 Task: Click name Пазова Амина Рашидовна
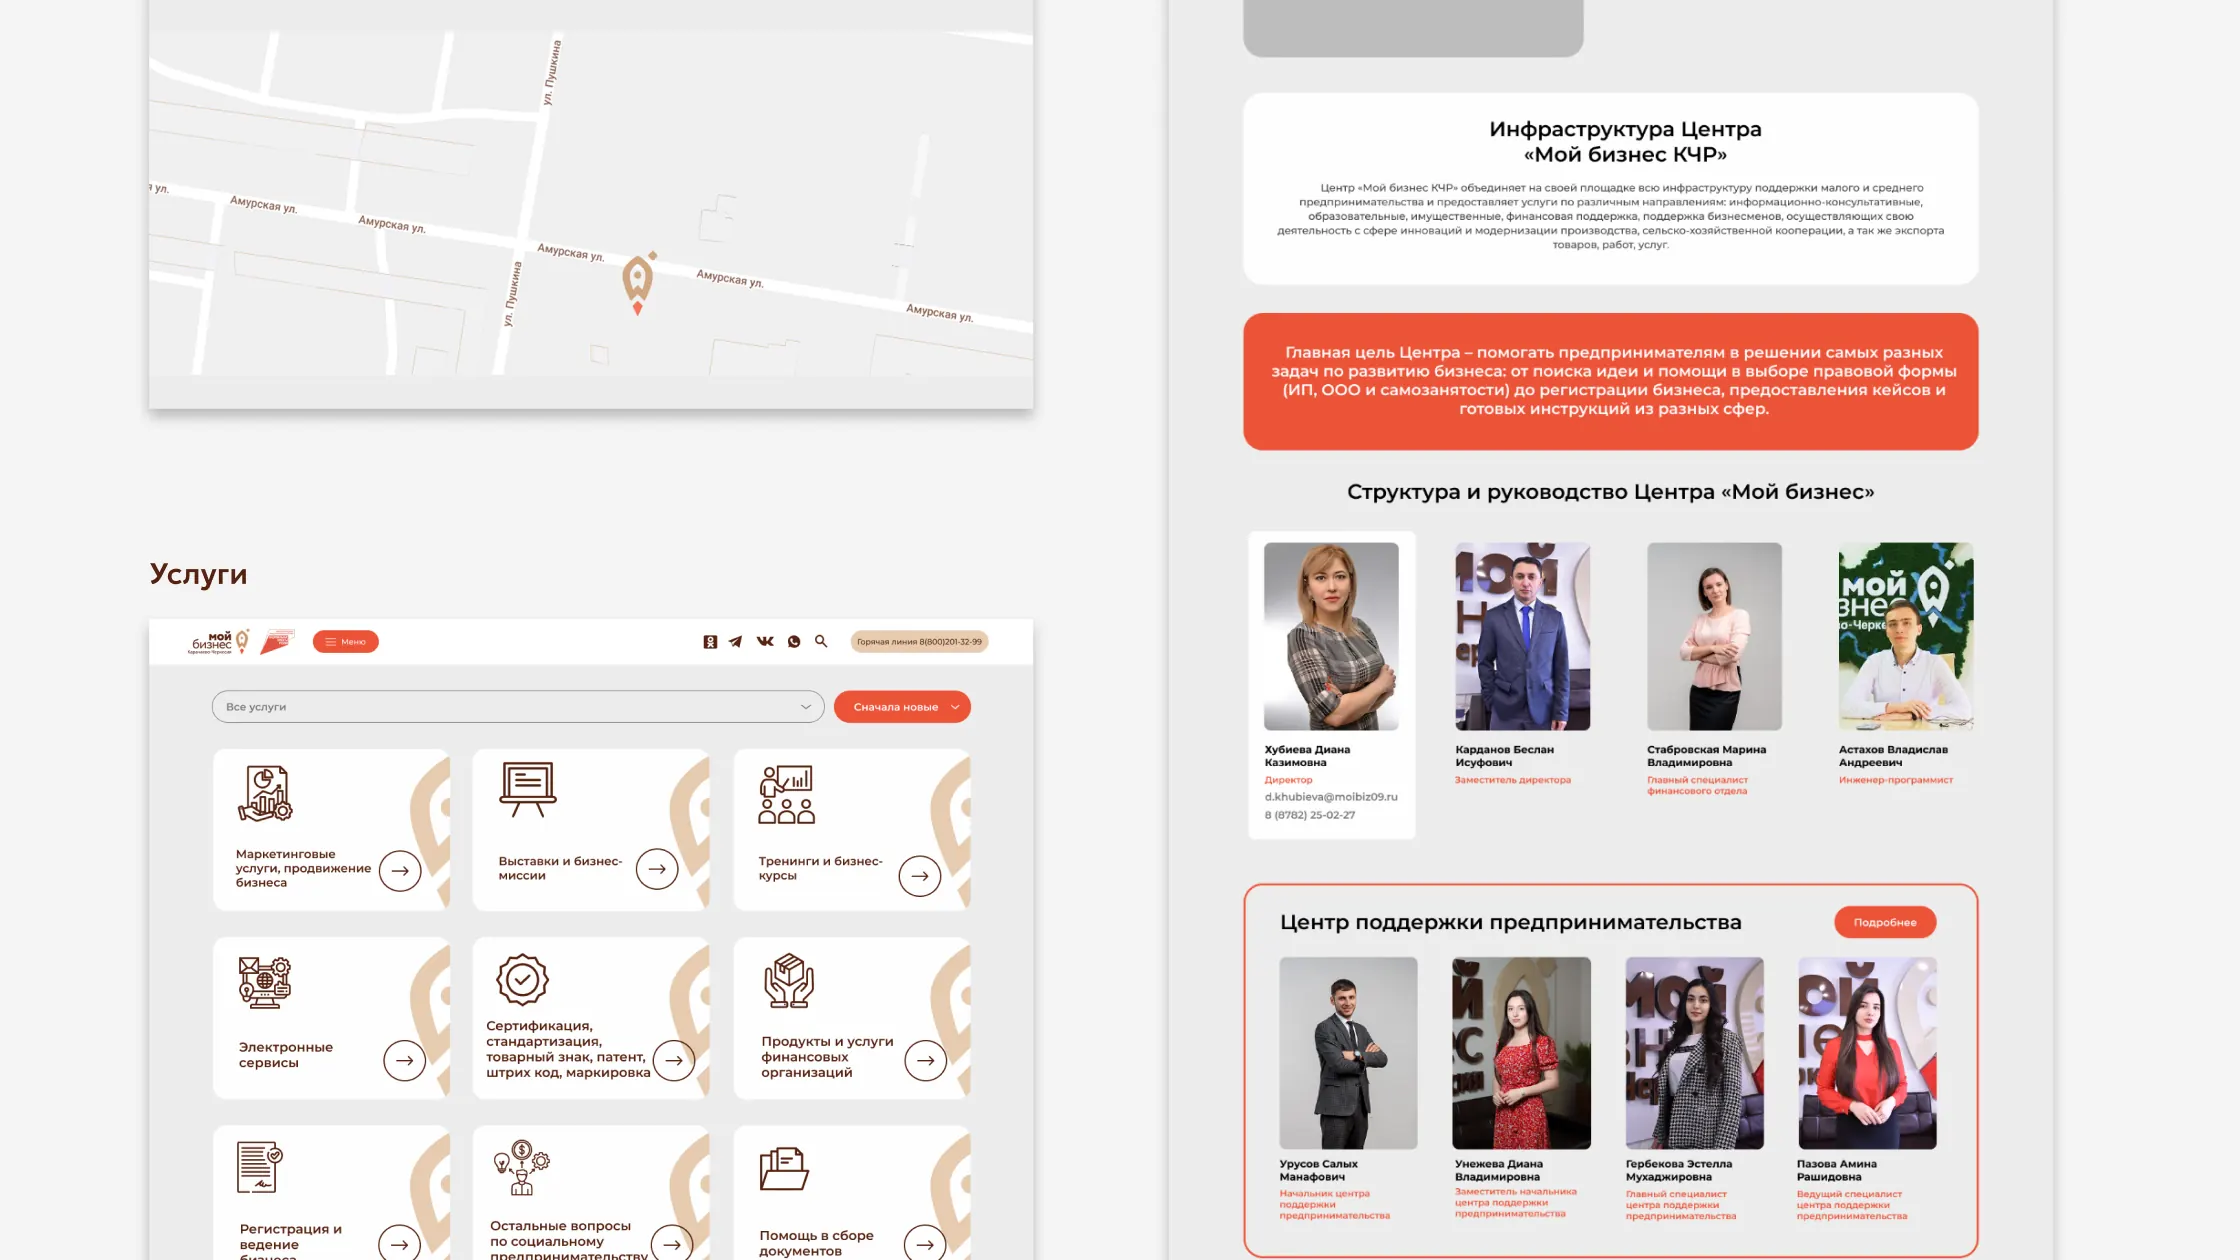[1837, 1170]
